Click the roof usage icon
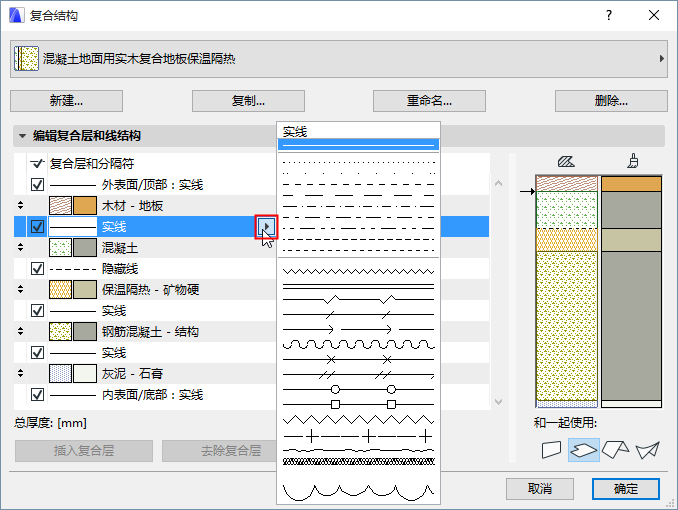Screen dimensions: 678x510 [x=616, y=450]
